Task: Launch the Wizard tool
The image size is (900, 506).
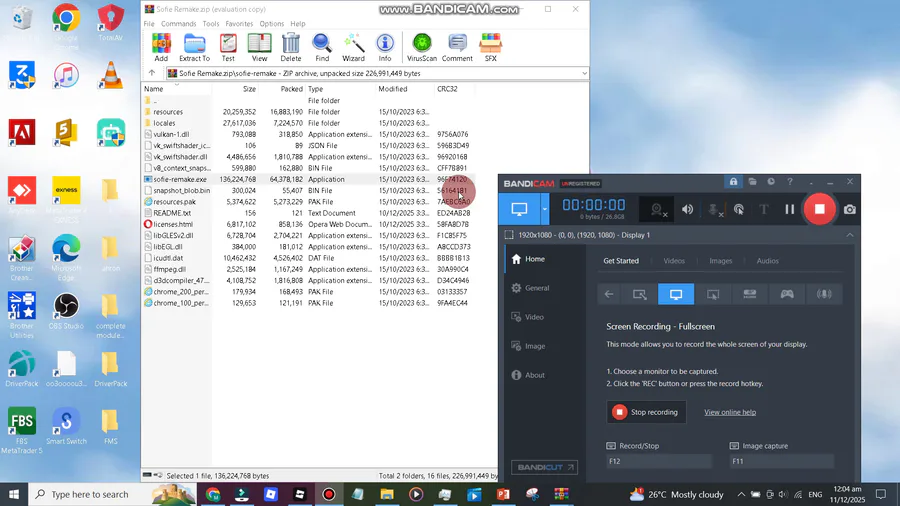Action: (354, 47)
